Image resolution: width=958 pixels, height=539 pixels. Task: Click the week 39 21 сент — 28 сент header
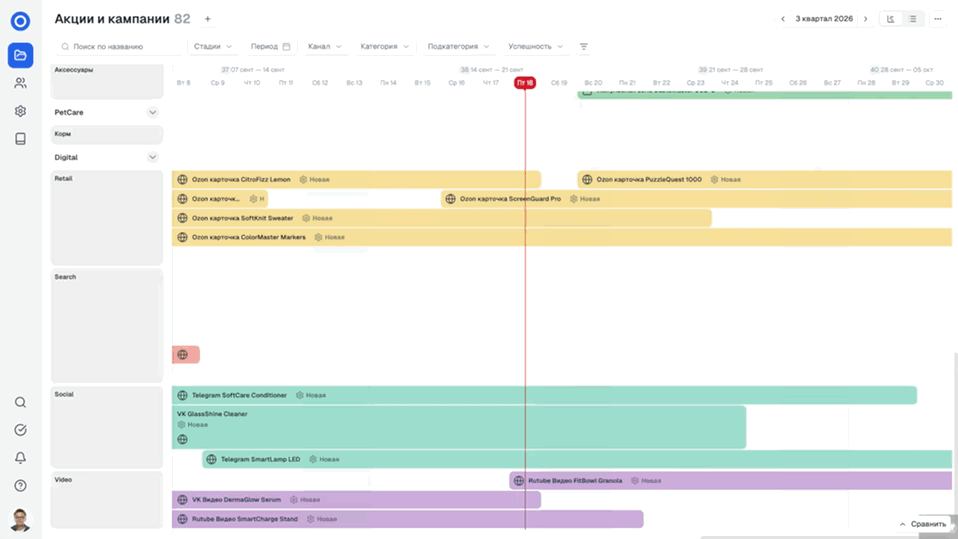pos(731,70)
